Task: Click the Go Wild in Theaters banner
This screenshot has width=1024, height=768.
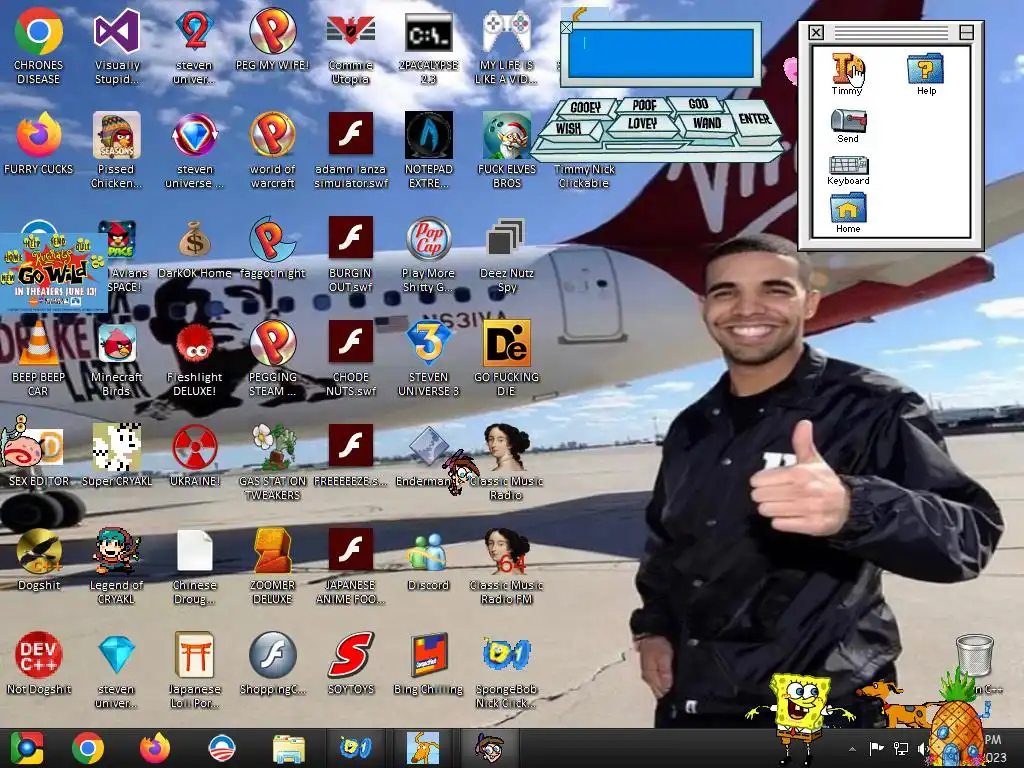Action: click(54, 271)
